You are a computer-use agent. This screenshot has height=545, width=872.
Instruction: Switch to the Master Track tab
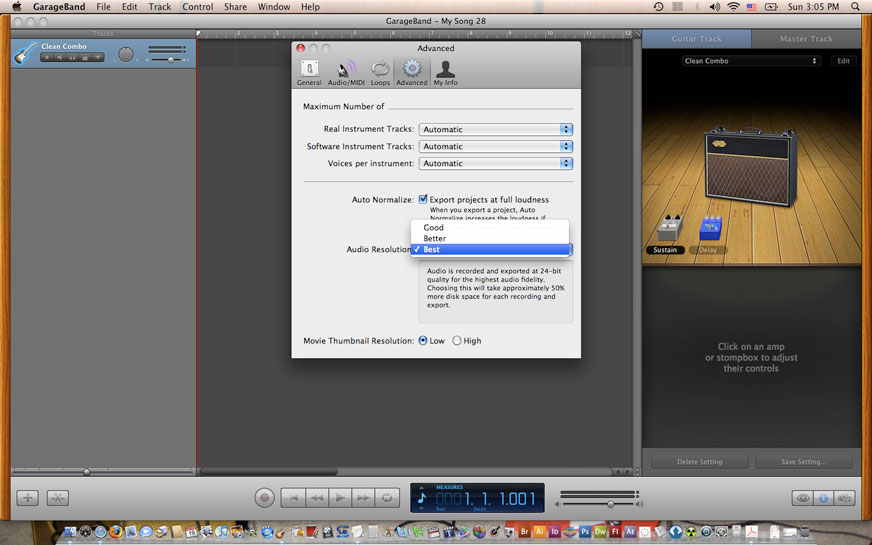tap(806, 39)
